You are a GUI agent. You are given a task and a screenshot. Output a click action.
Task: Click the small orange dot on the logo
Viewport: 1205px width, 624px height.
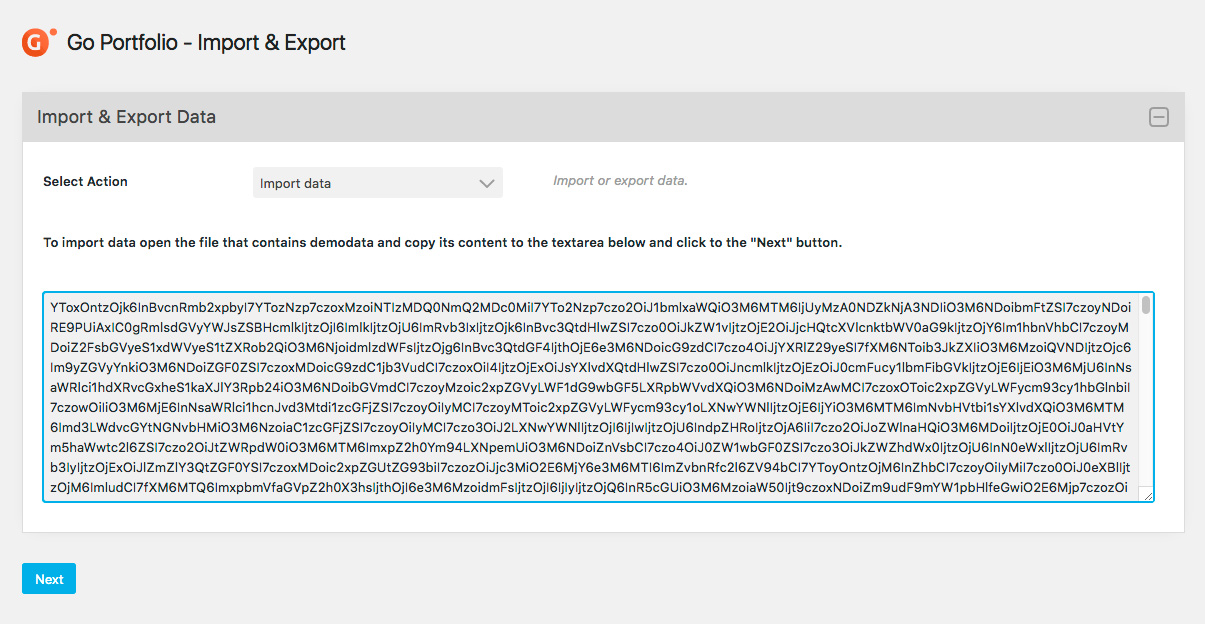pos(53,32)
